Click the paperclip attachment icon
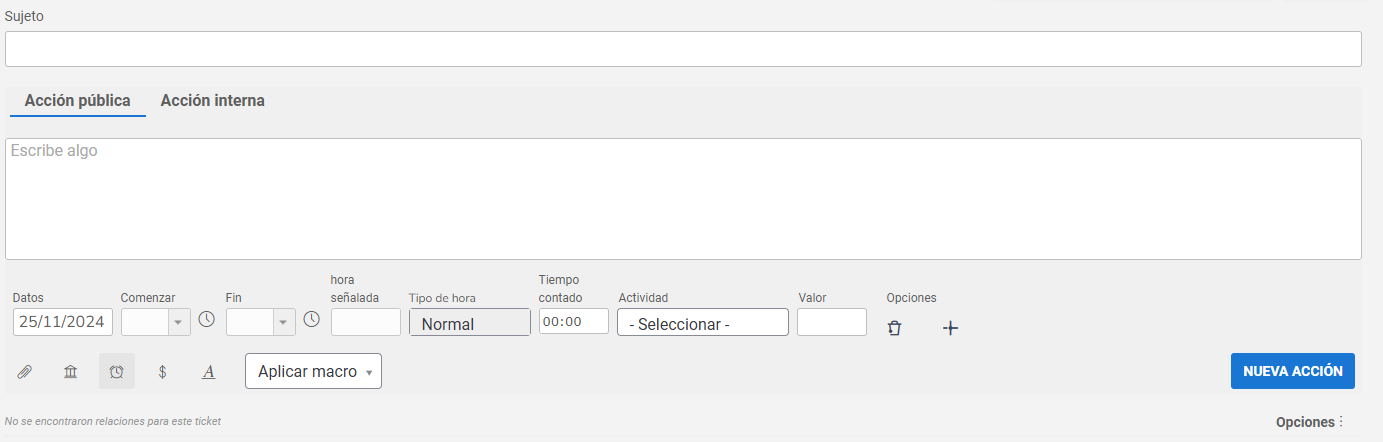The width and height of the screenshot is (1383, 442). tap(25, 372)
